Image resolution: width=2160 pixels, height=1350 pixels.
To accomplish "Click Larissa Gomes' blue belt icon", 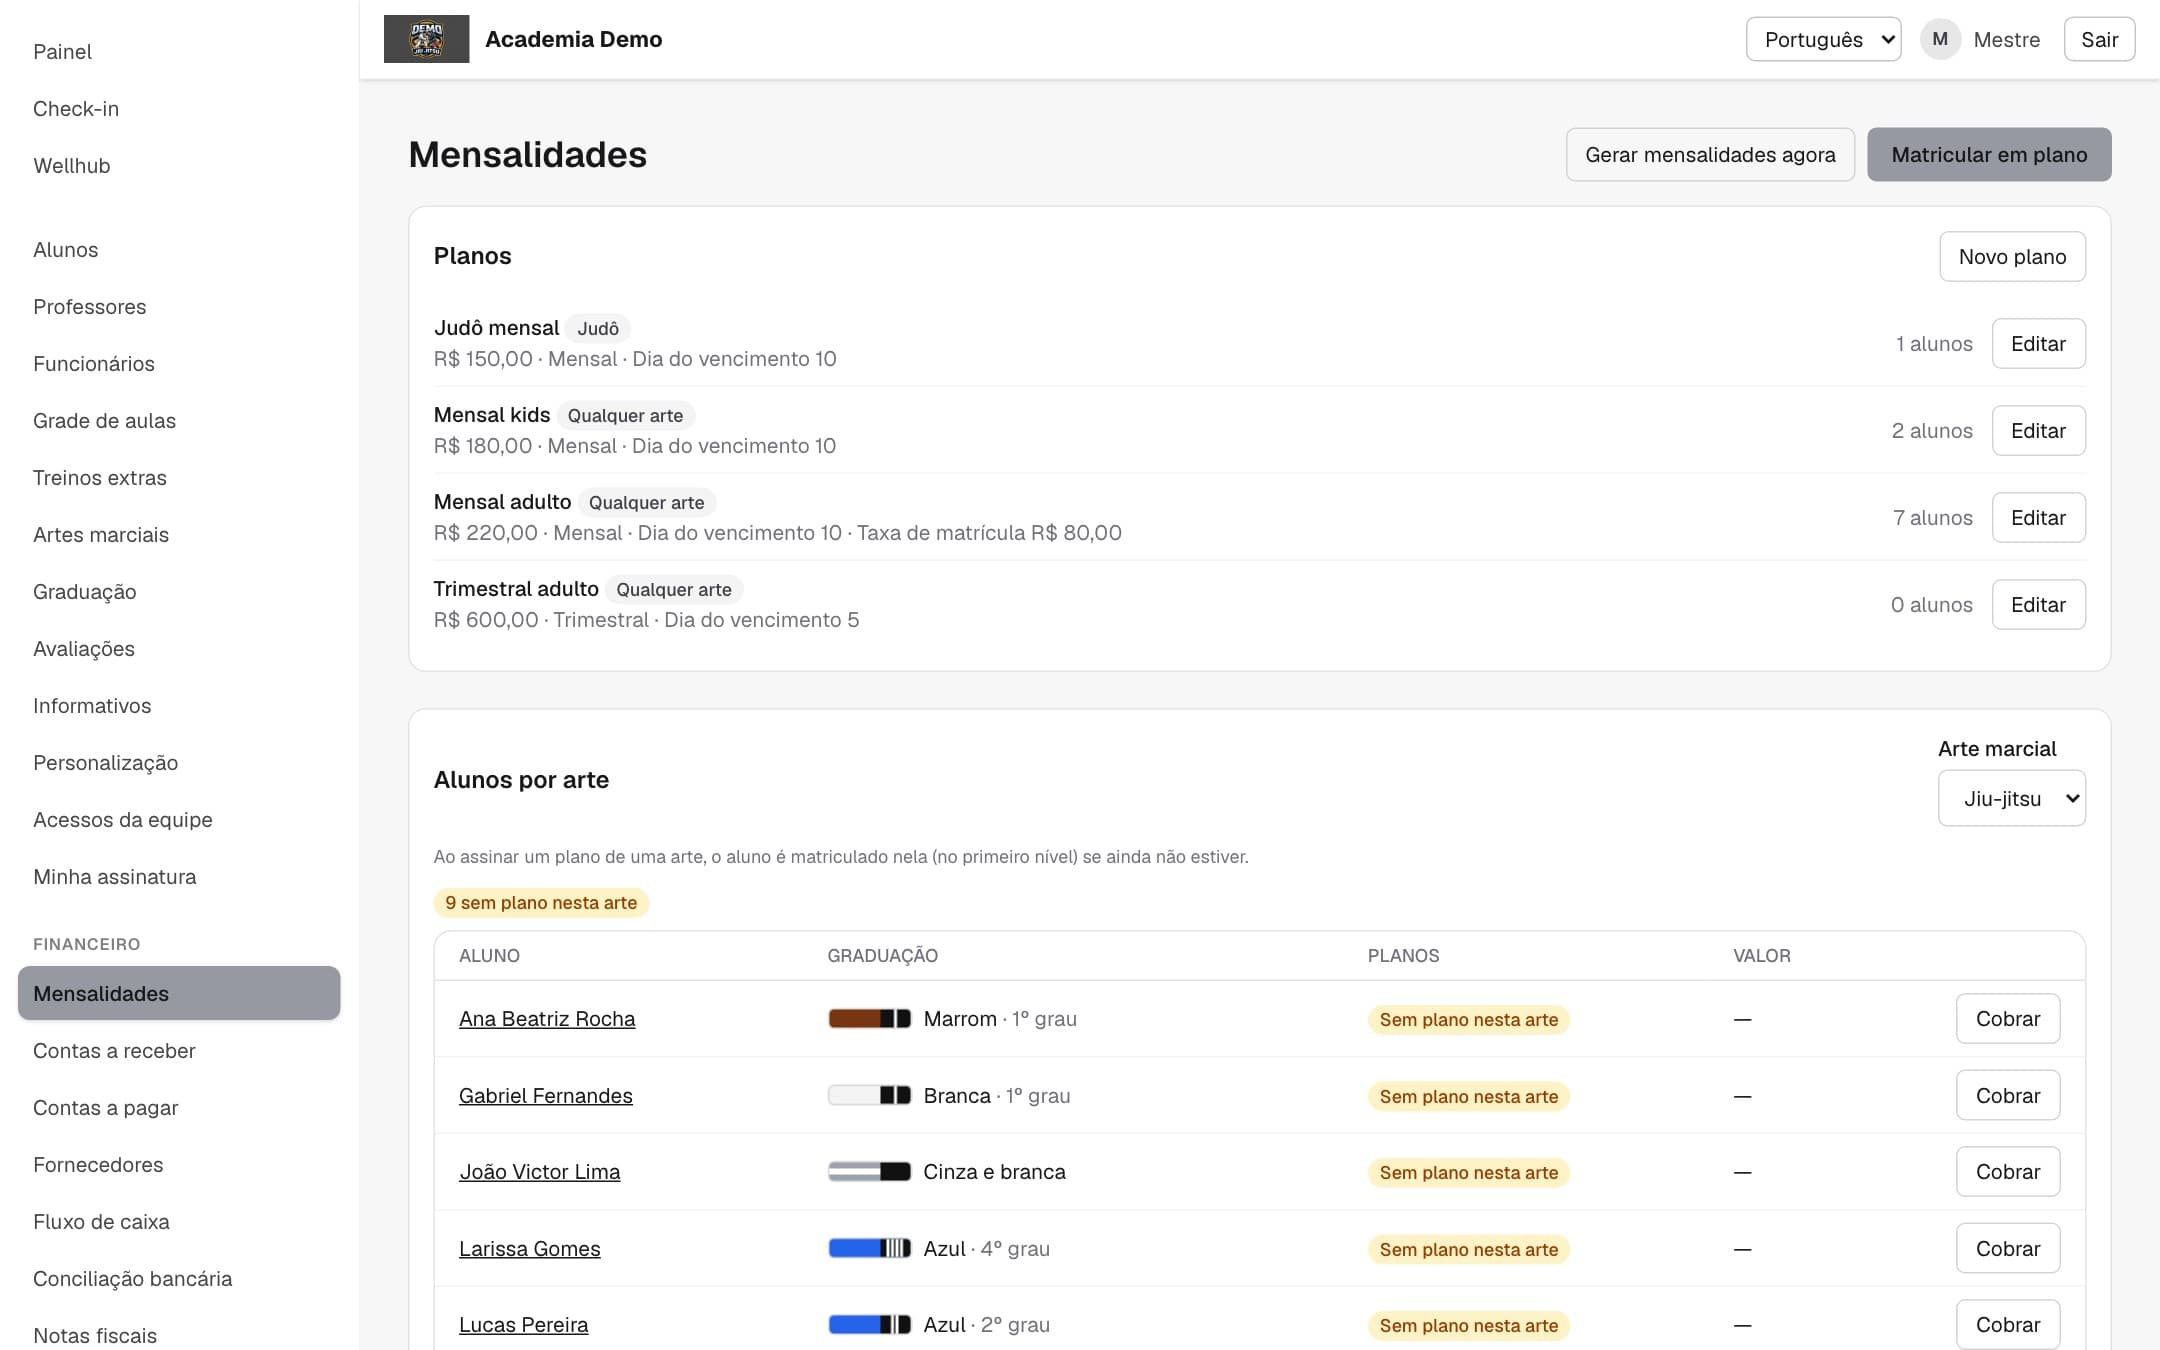I will pos(869,1248).
